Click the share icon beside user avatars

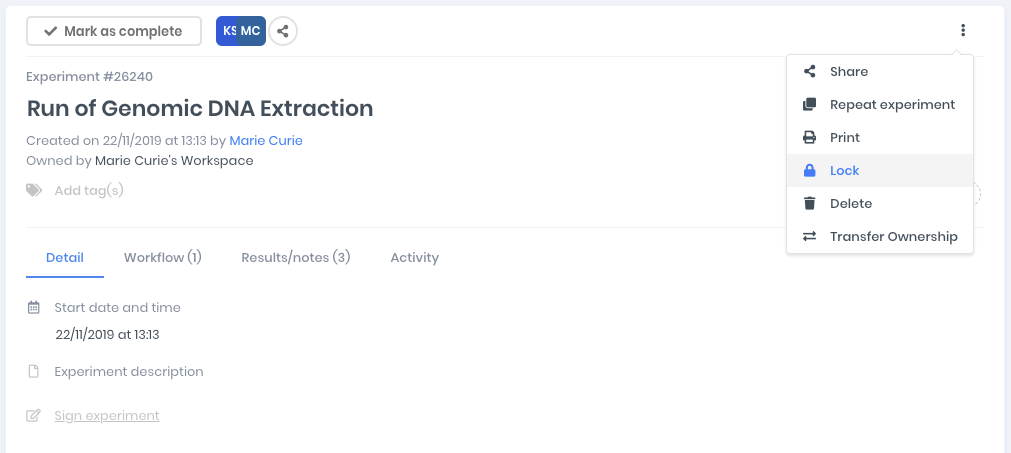283,31
